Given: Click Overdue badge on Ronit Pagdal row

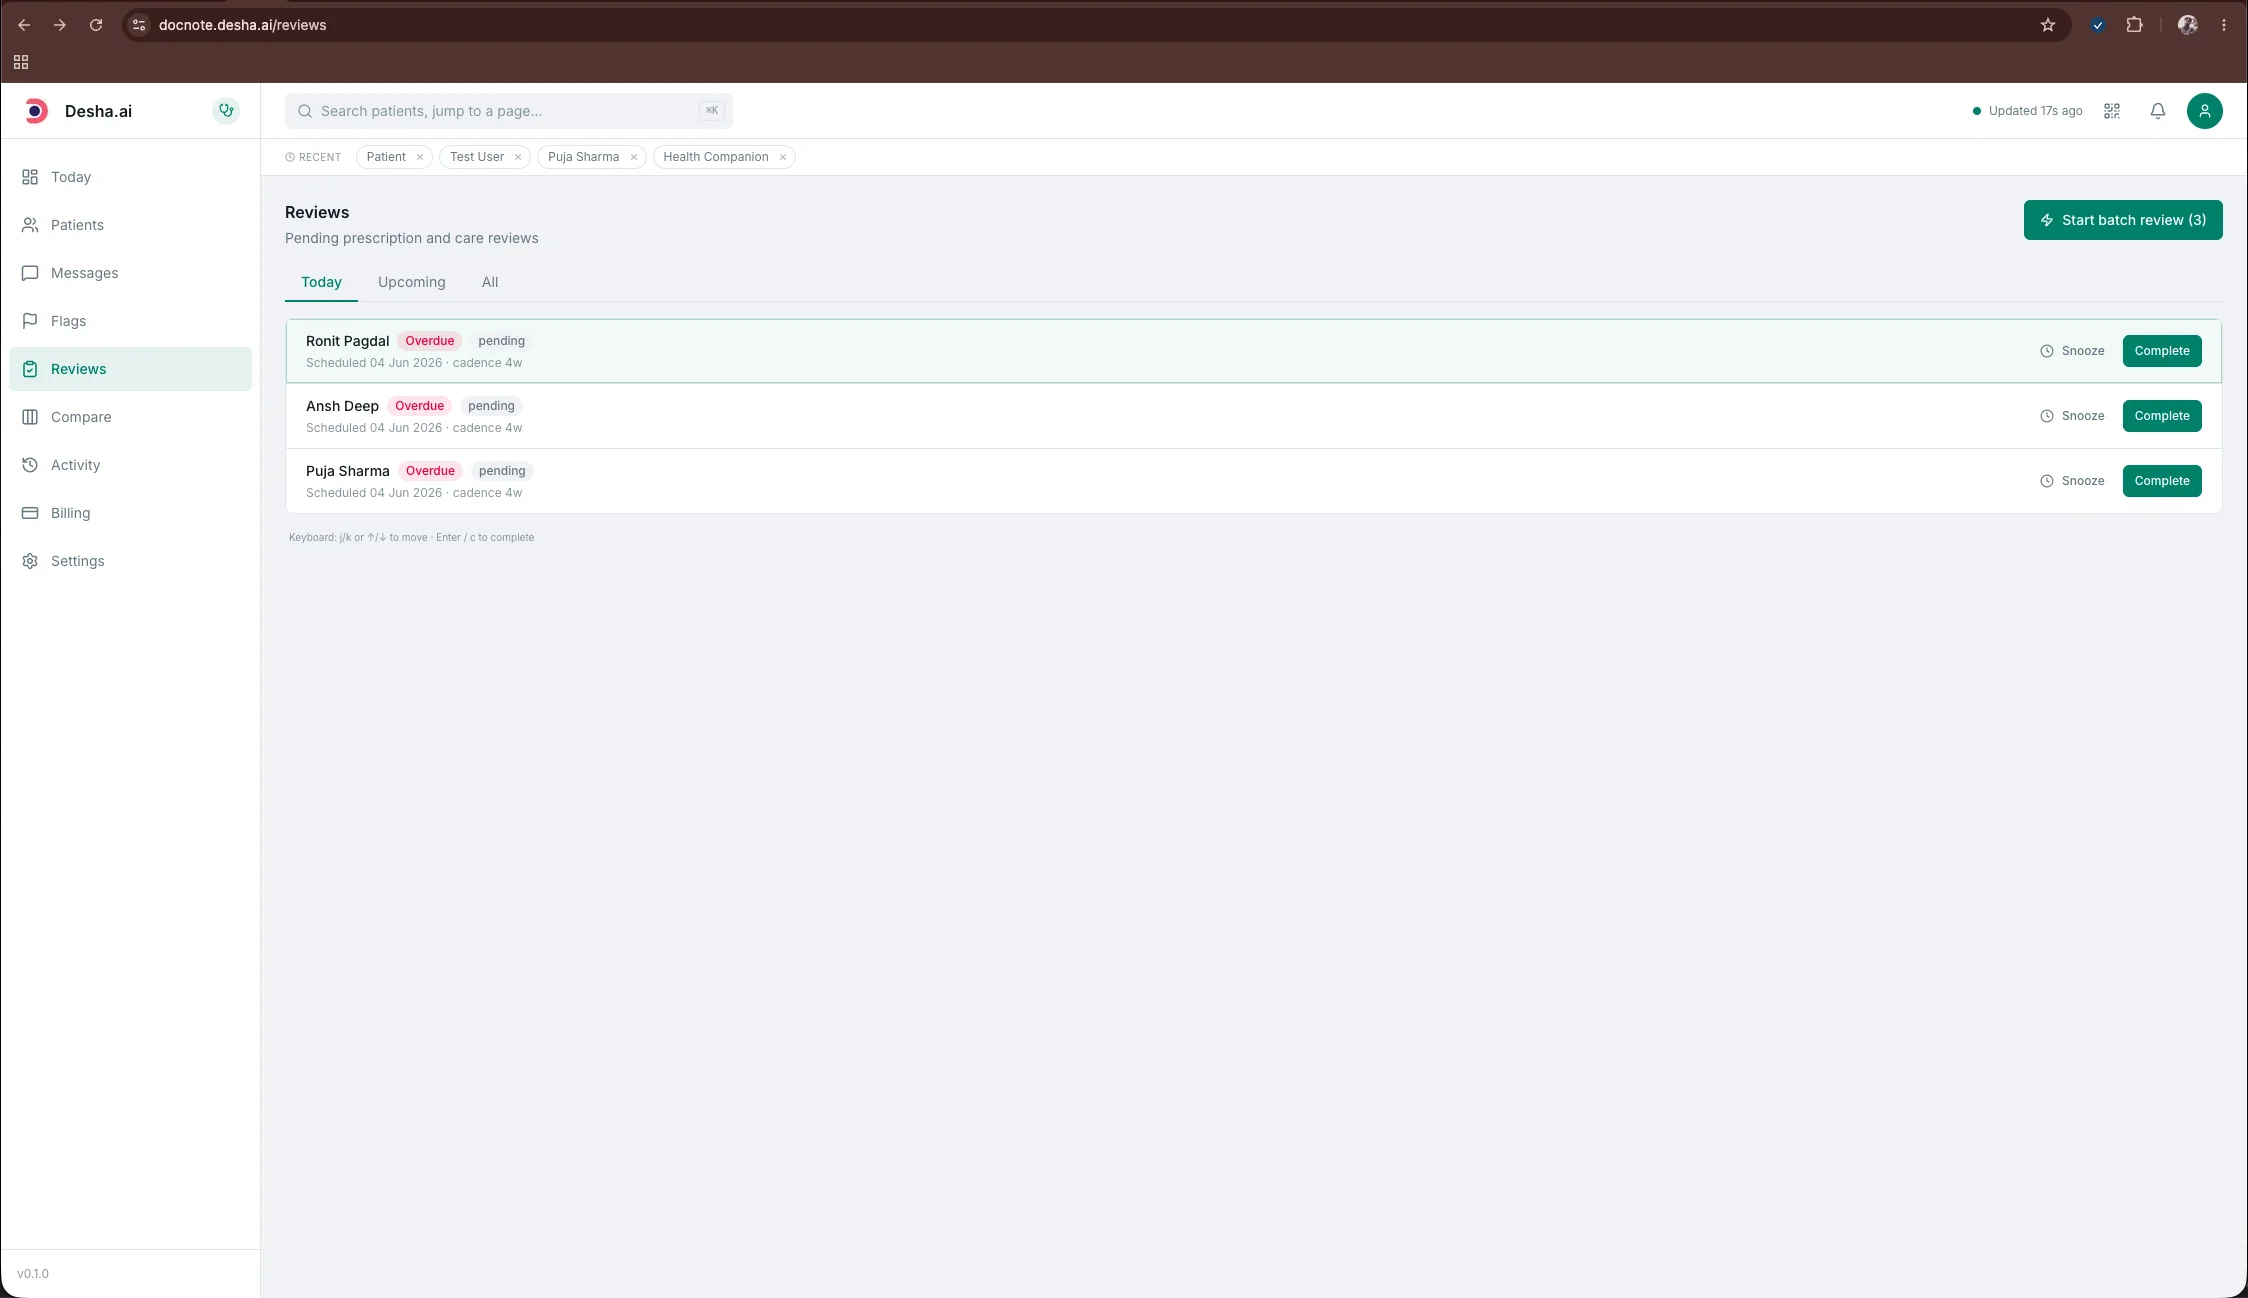Looking at the screenshot, I should [430, 341].
